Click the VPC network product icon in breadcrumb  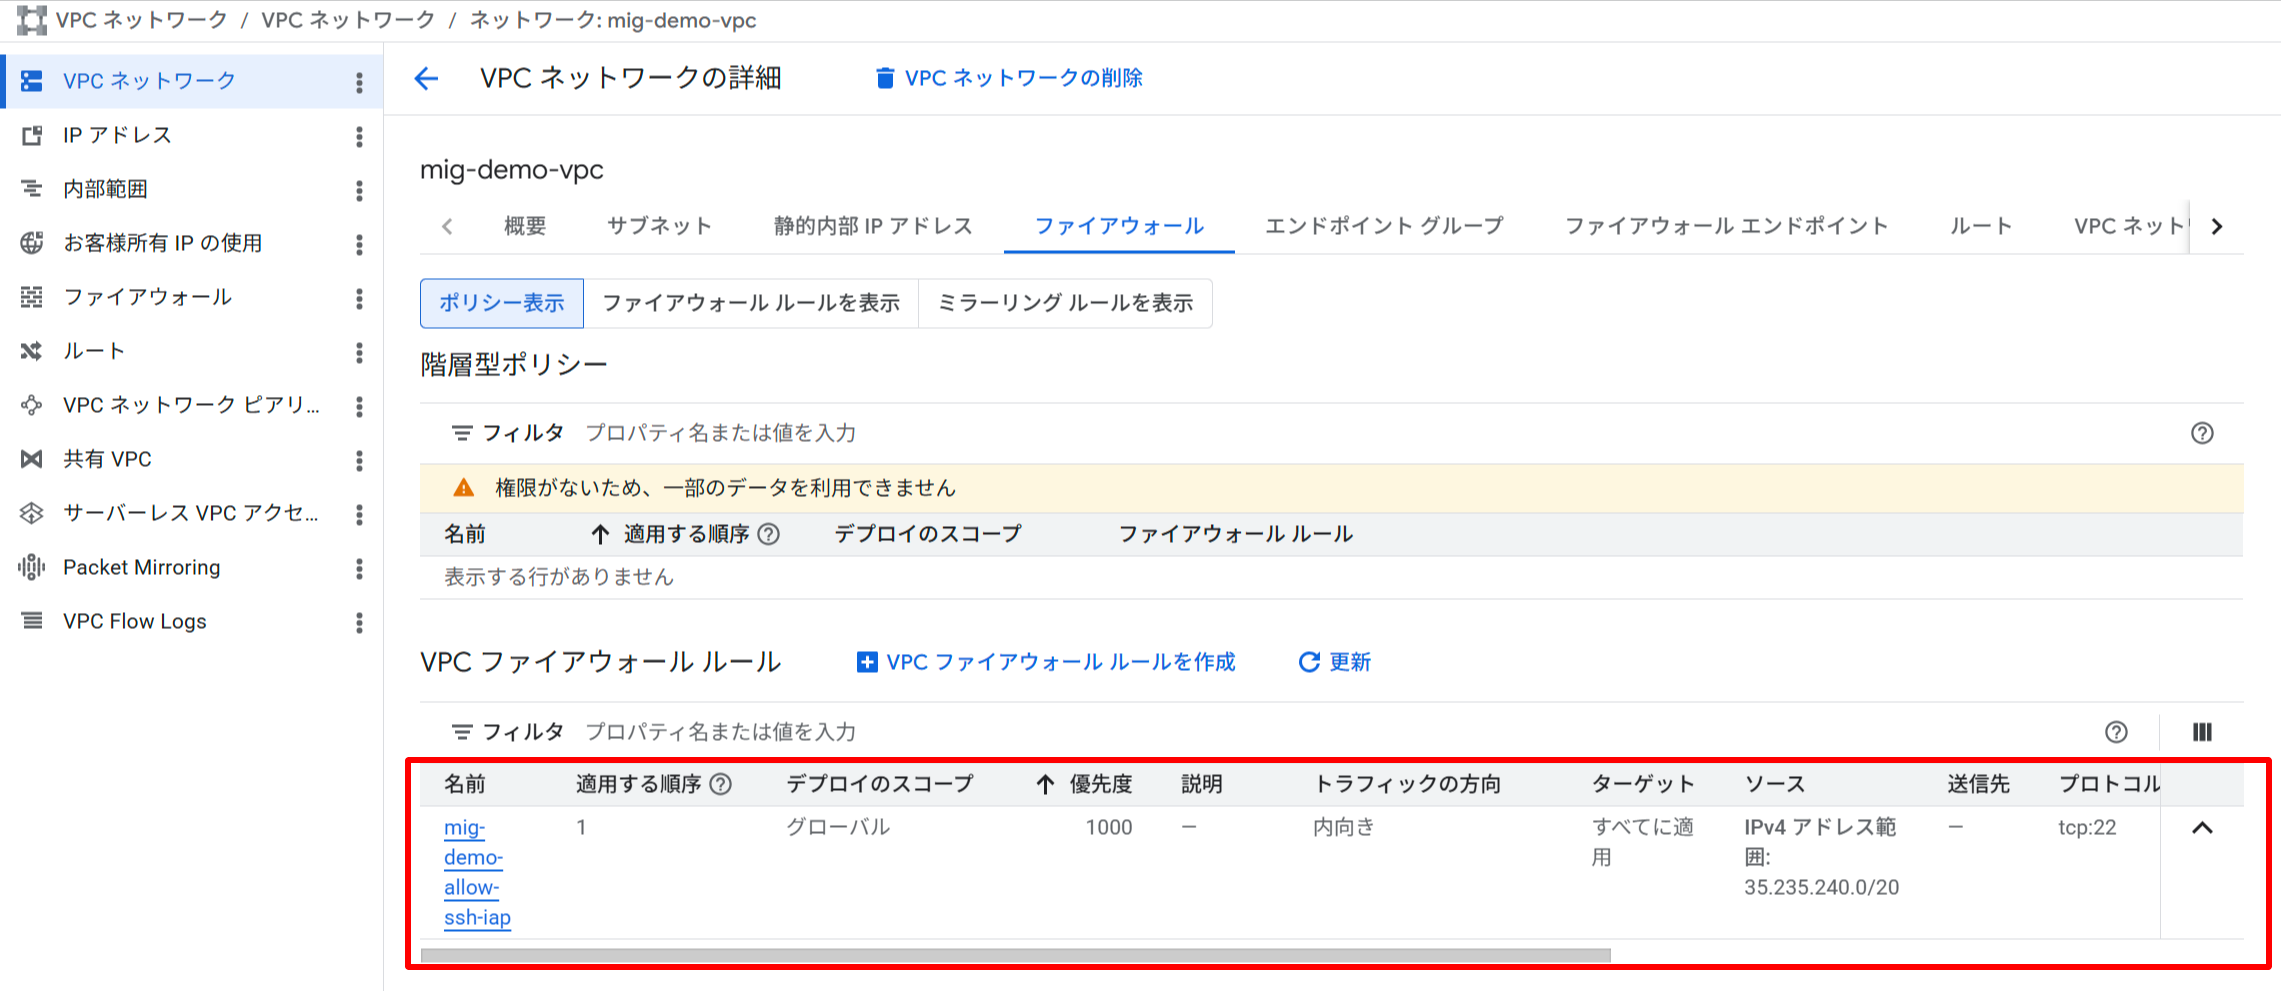pos(32,20)
